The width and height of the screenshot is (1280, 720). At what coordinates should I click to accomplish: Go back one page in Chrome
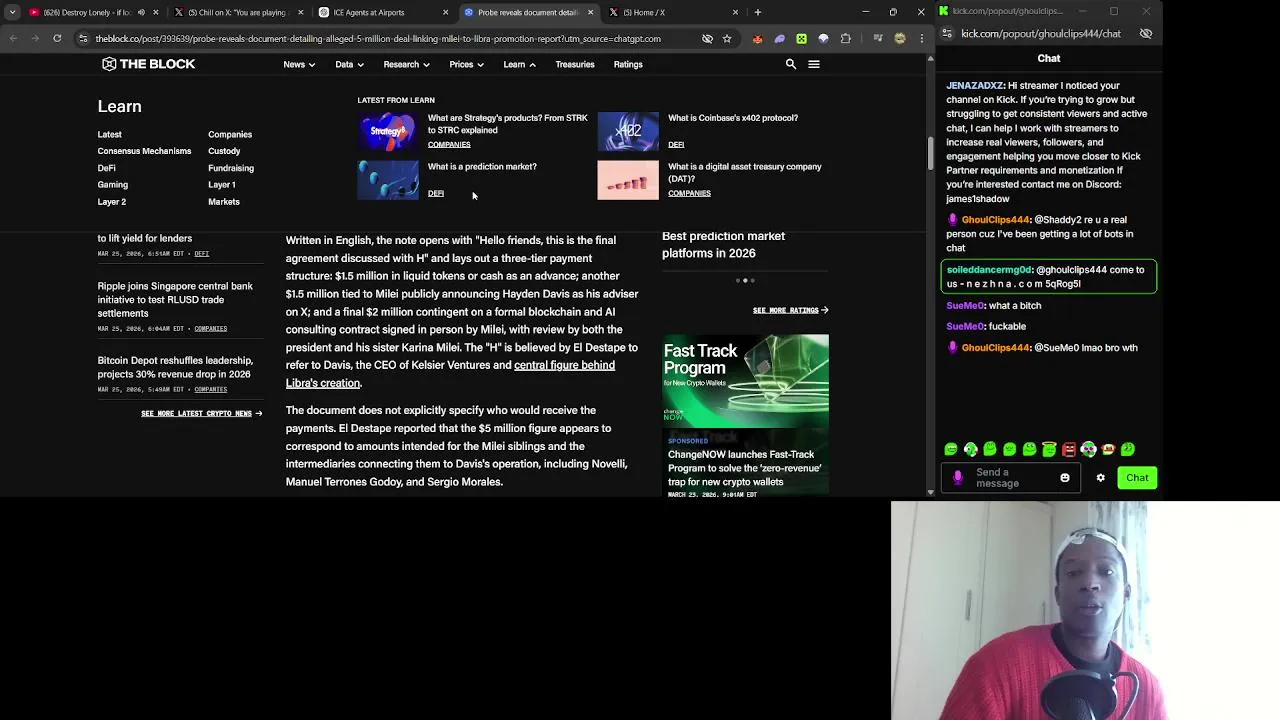[13, 38]
